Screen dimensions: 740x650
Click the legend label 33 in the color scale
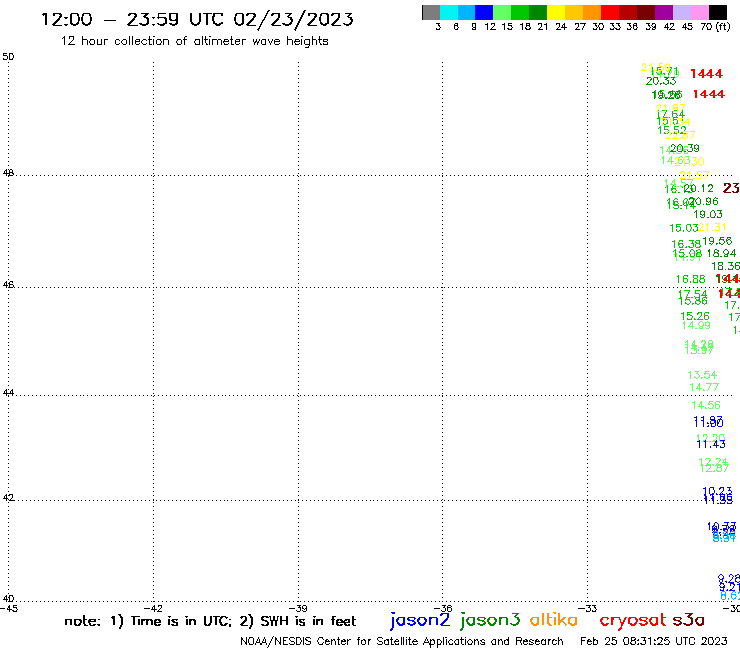(614, 27)
